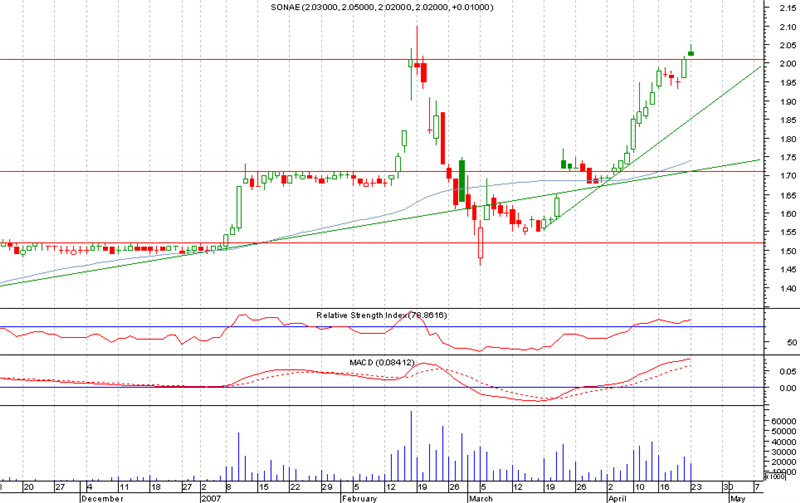
Task: Click the 1.45 price axis label
Action: click(788, 270)
